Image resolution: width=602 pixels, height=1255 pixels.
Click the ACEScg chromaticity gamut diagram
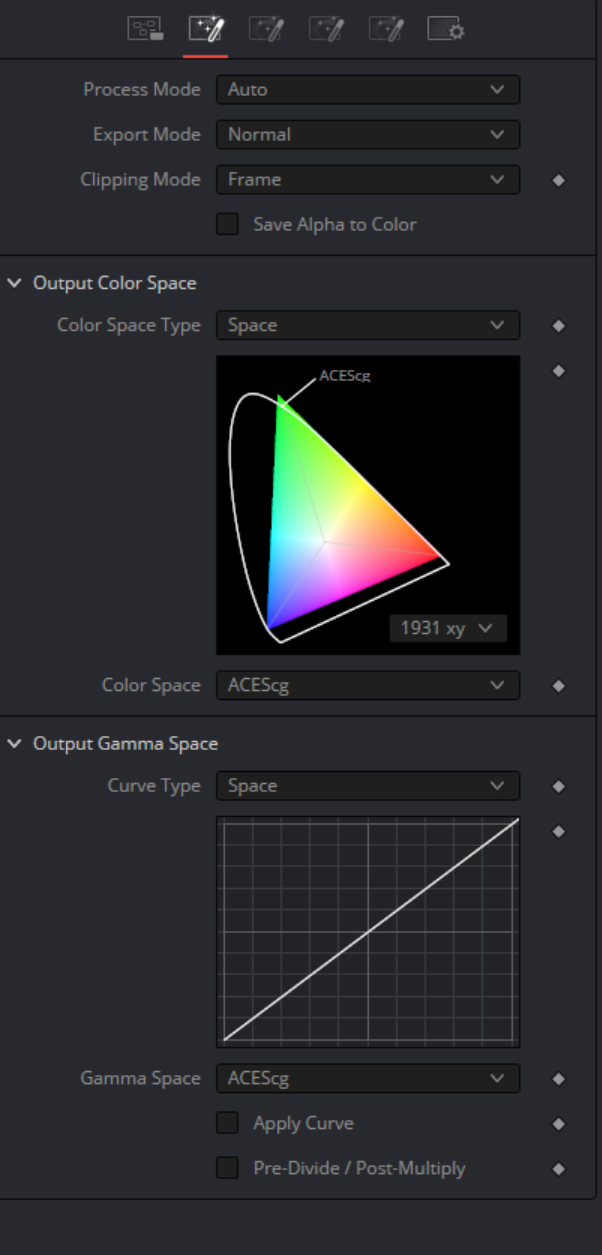(x=368, y=505)
